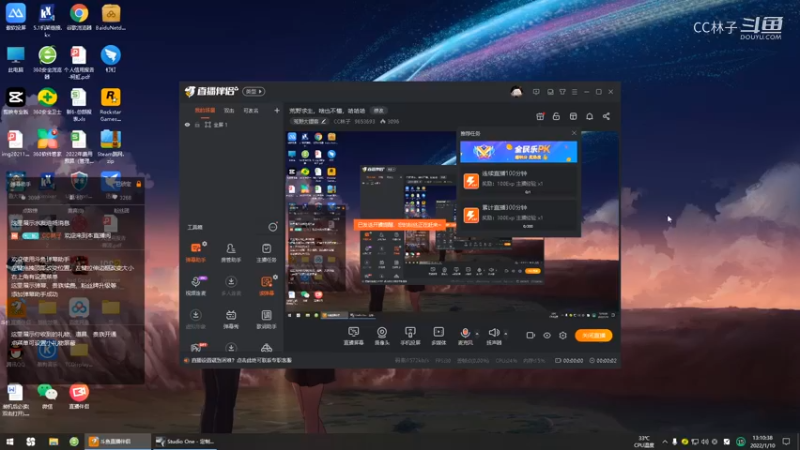Open mail icon in title bar
The image size is (800, 450).
550,92
